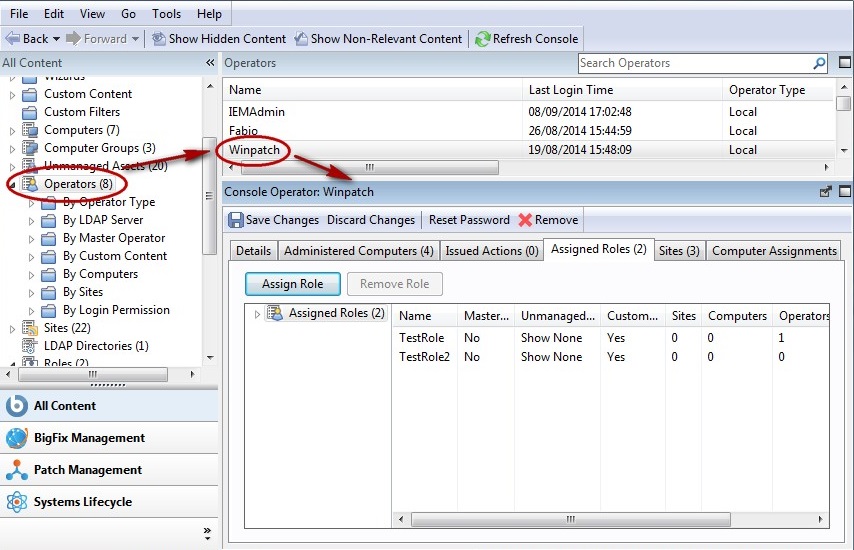Select the IEMAdmin operator row

pos(528,112)
